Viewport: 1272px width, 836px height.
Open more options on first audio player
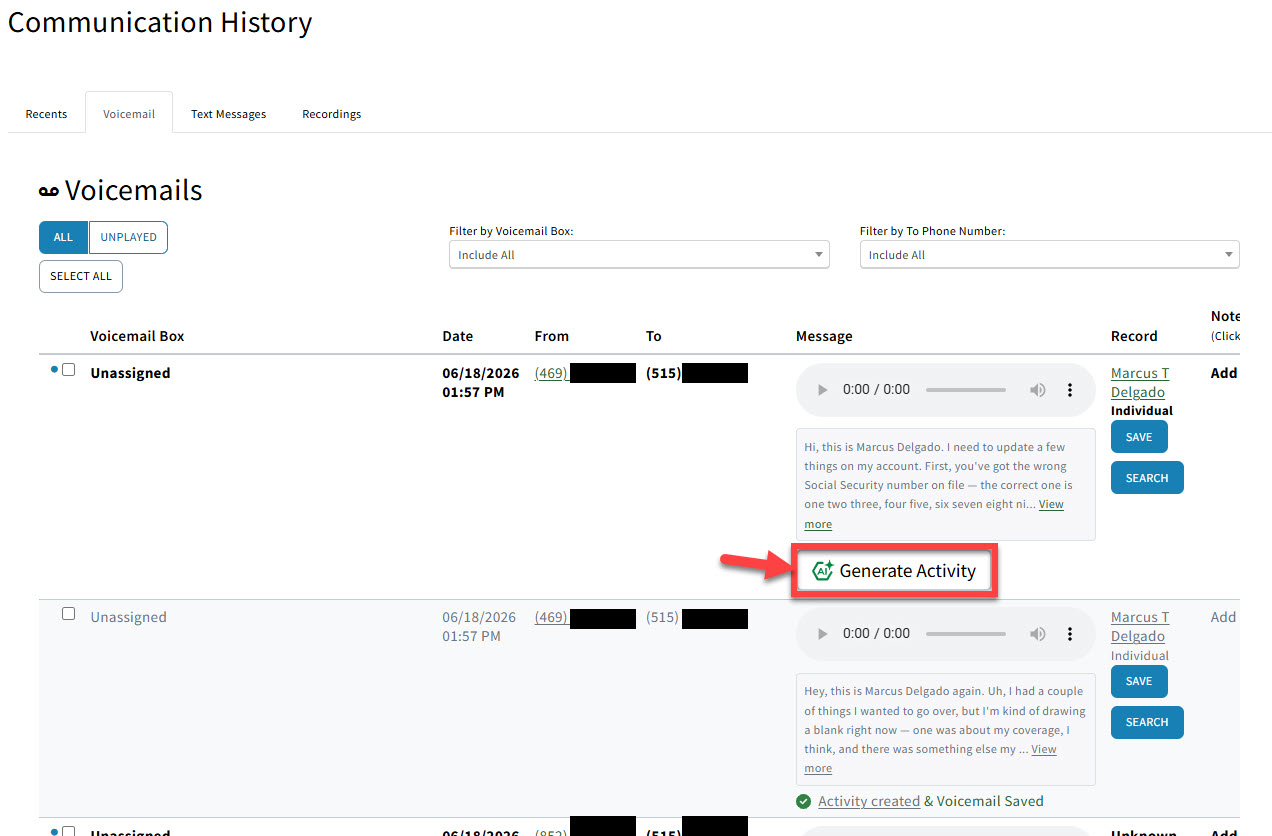click(x=1070, y=390)
